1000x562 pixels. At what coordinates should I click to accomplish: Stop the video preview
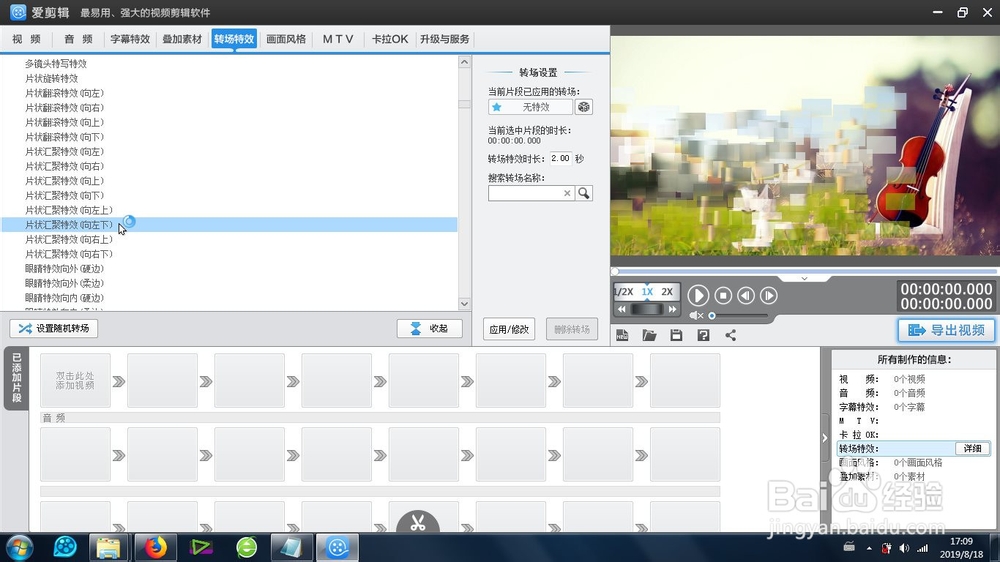click(723, 295)
